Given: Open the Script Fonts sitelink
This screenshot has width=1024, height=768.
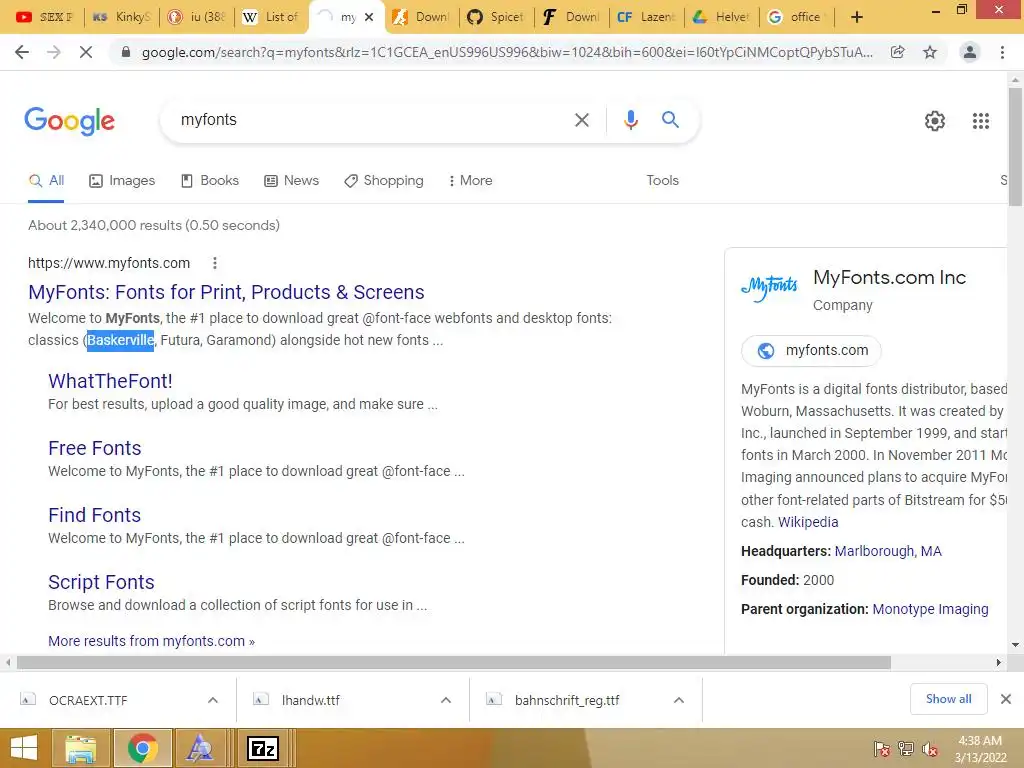Looking at the screenshot, I should [101, 582].
